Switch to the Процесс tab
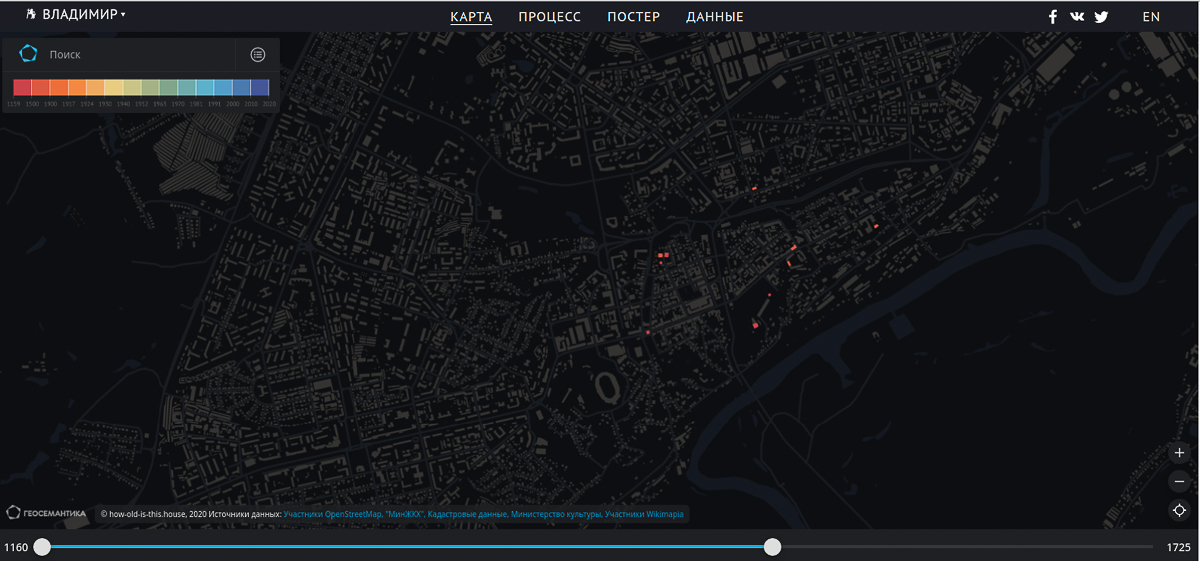 549,17
